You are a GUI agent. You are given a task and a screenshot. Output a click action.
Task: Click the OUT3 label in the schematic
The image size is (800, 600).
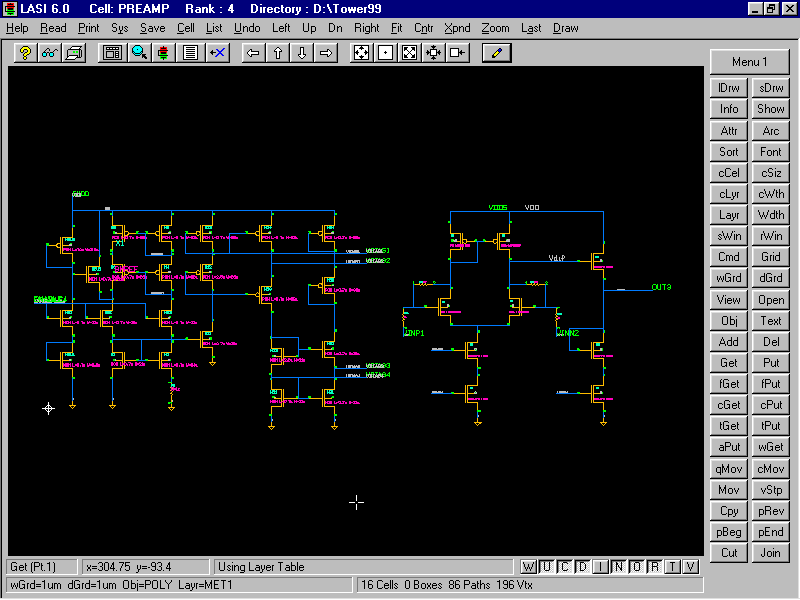tap(661, 288)
